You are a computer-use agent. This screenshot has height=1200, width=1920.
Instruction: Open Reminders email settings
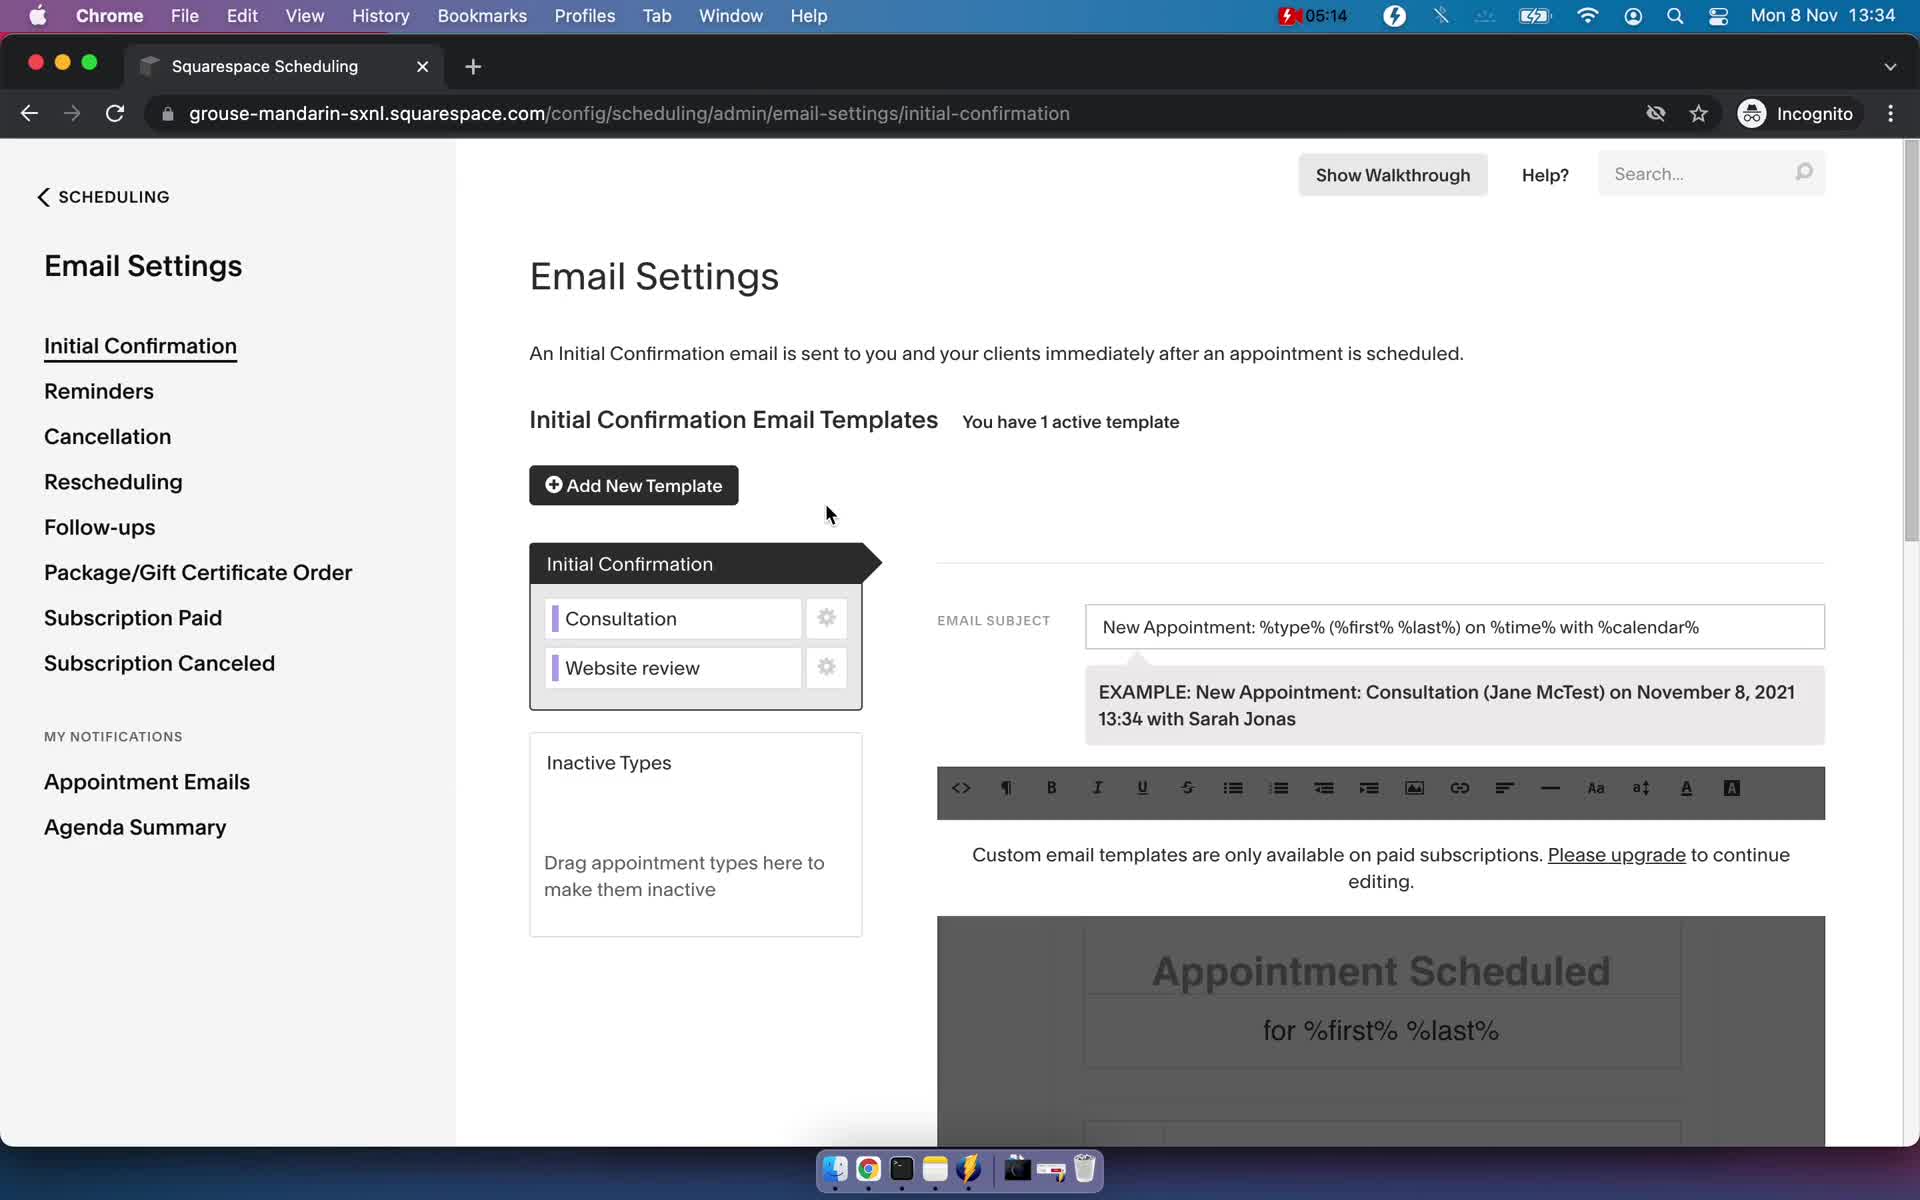coord(99,391)
